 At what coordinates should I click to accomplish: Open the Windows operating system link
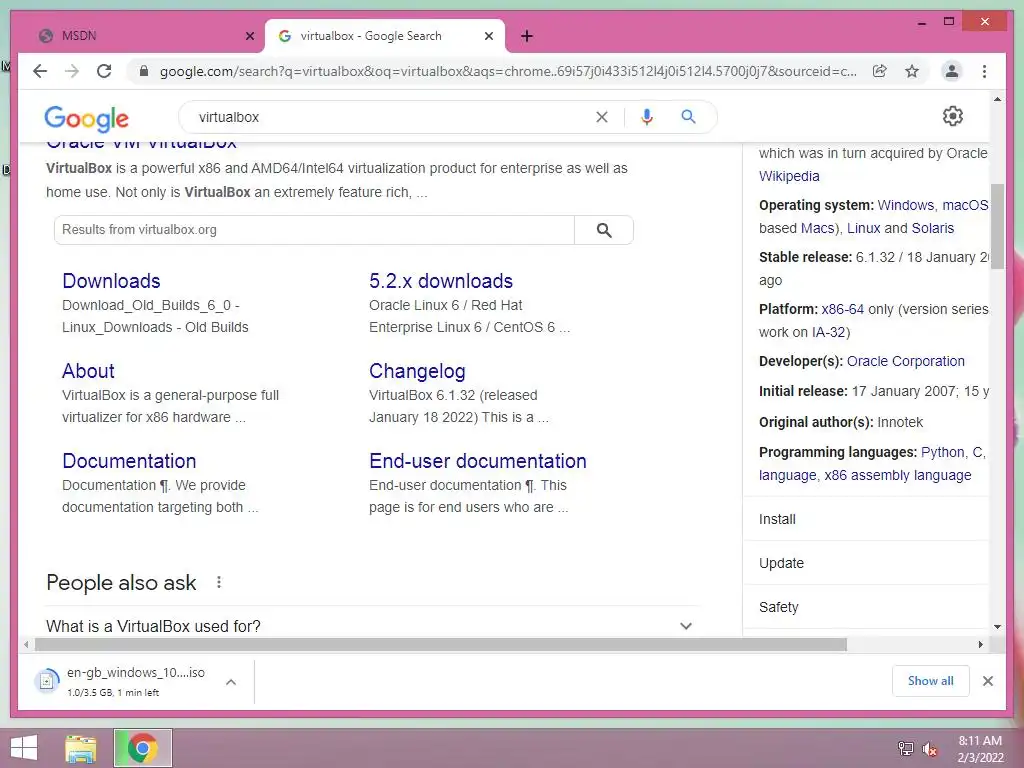pyautogui.click(x=906, y=205)
